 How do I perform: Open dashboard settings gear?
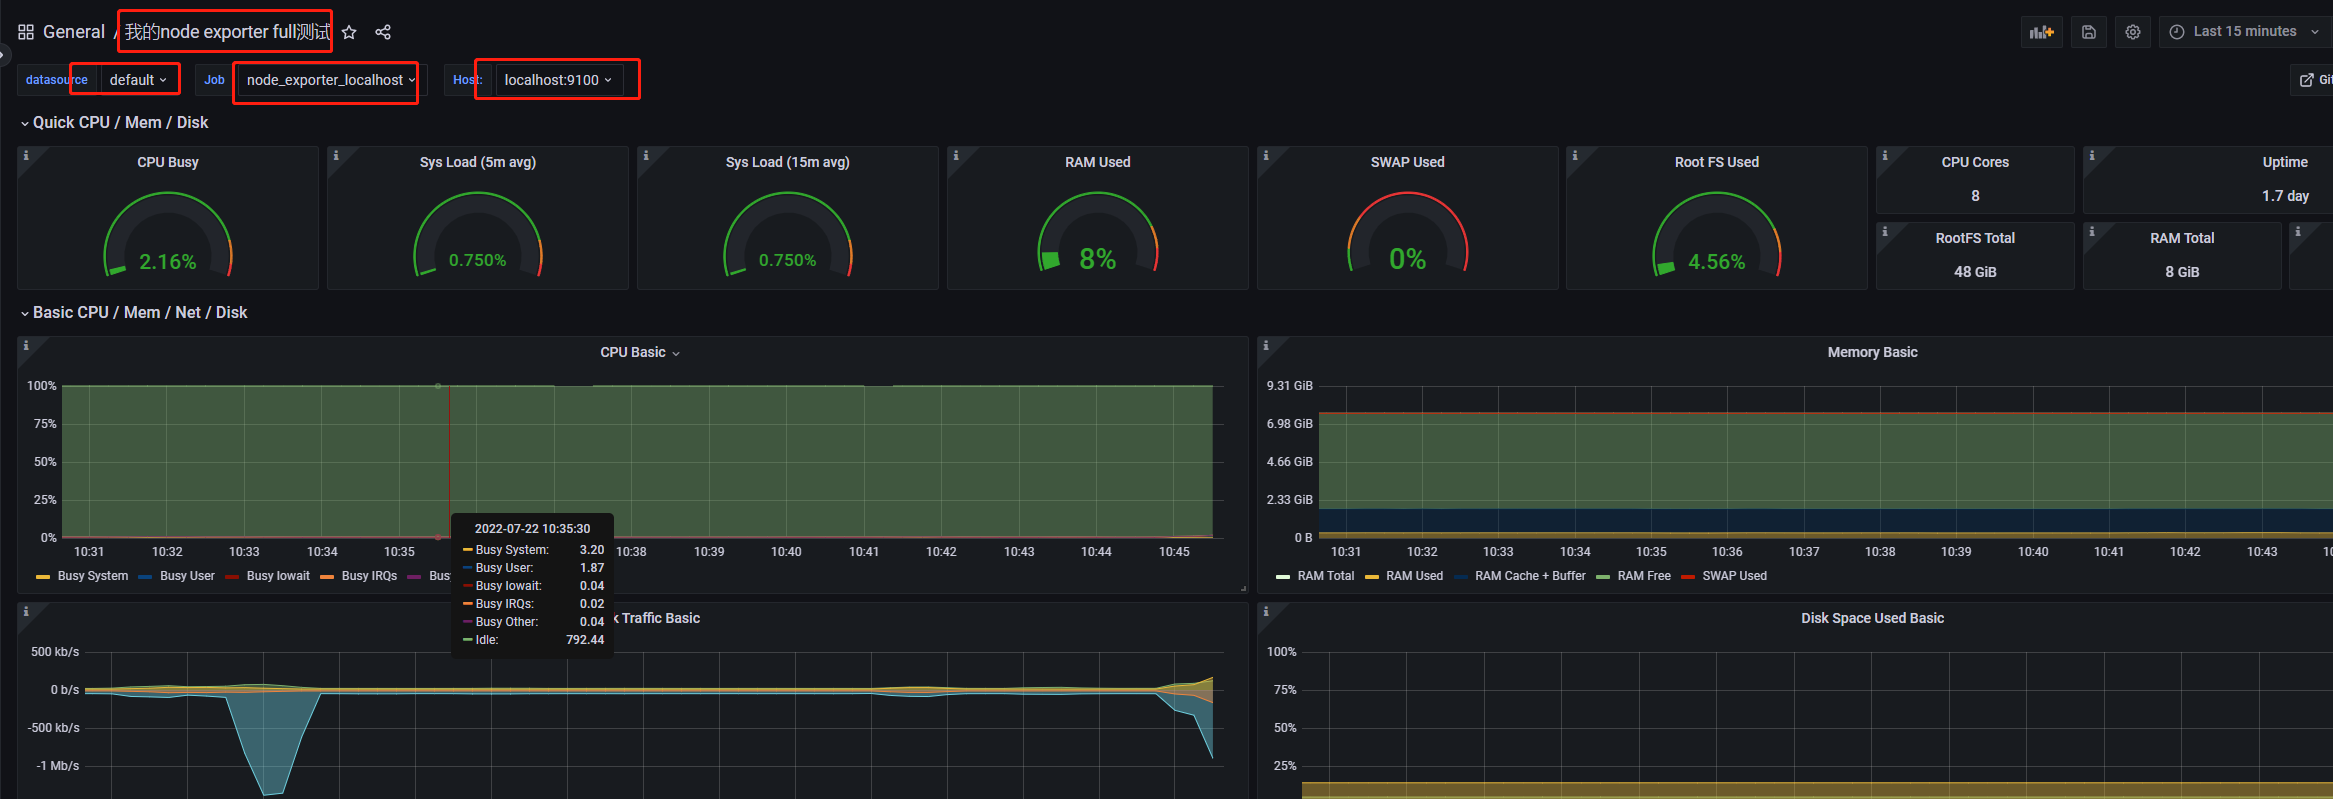[2133, 32]
